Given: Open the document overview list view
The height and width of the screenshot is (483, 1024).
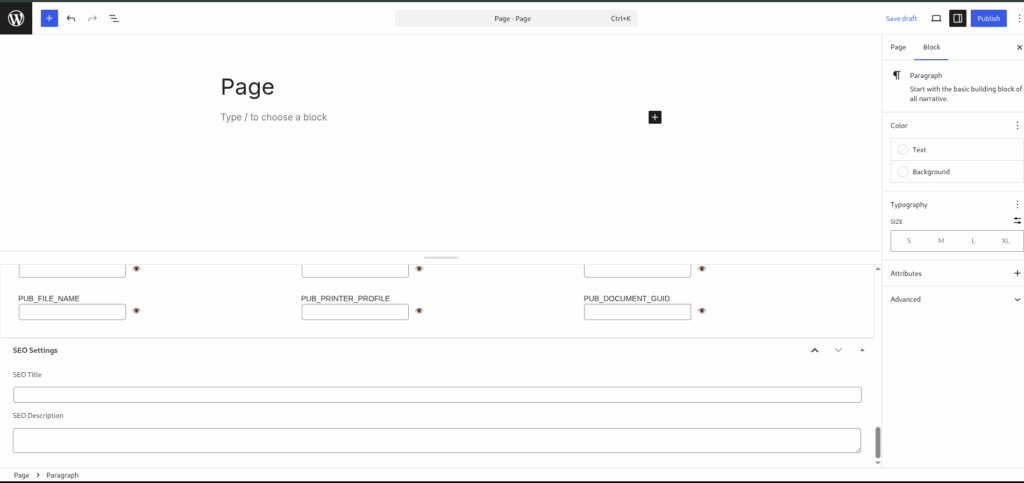Looking at the screenshot, I should tap(114, 18).
